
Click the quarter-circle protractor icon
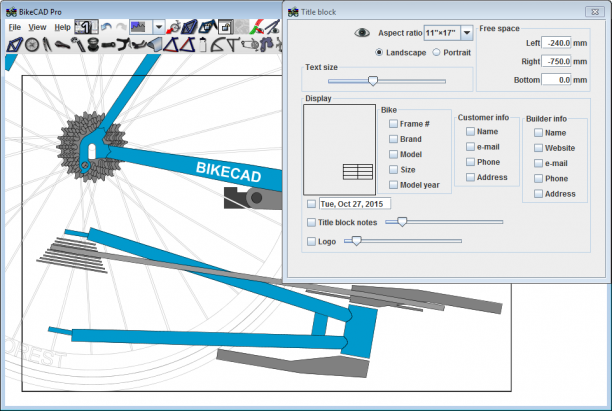[x=218, y=44]
